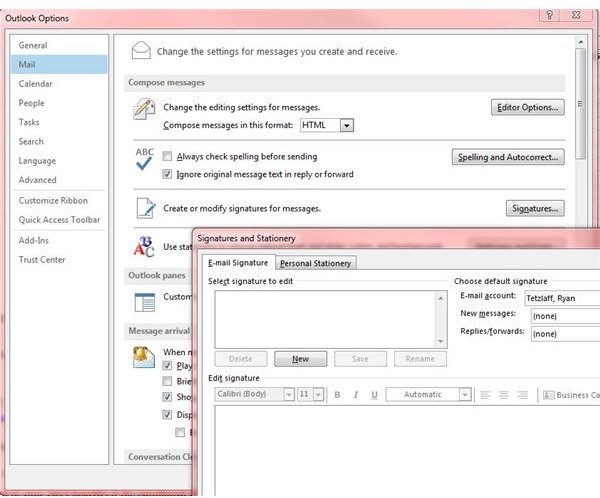
Task: Click the stationery ABC fonts icon
Action: (x=143, y=247)
